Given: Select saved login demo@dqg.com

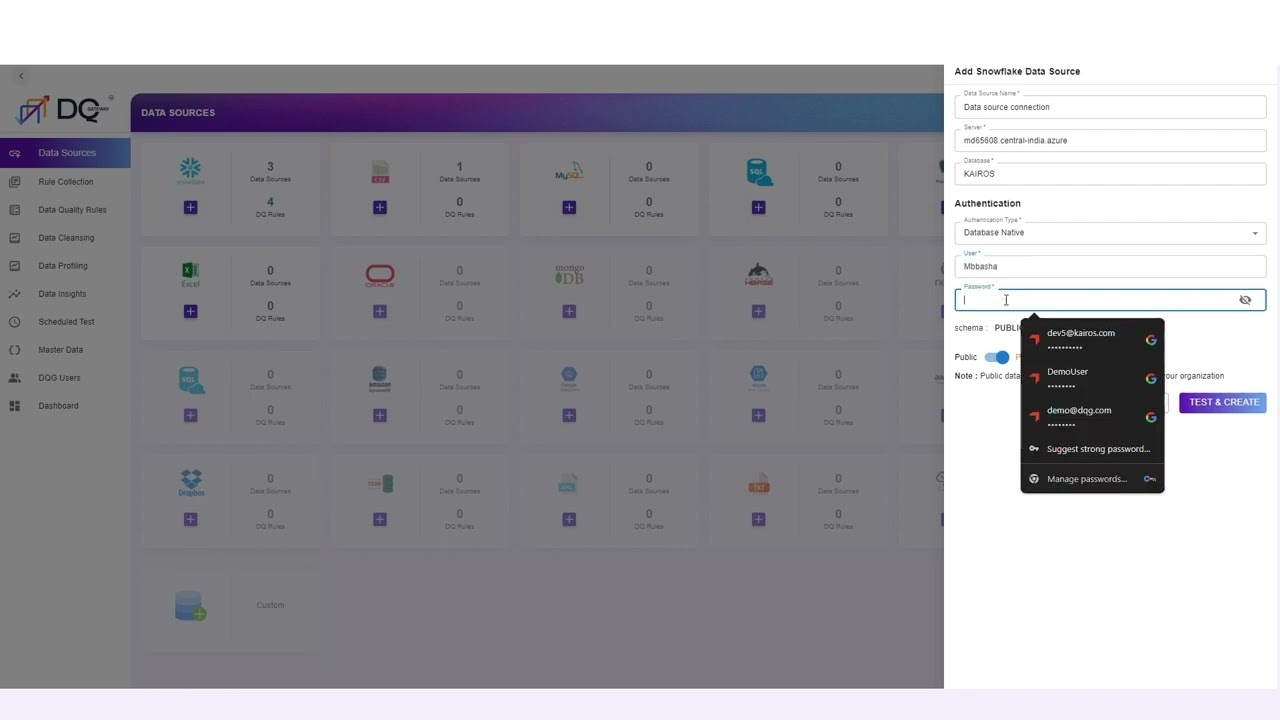Looking at the screenshot, I should (x=1092, y=416).
